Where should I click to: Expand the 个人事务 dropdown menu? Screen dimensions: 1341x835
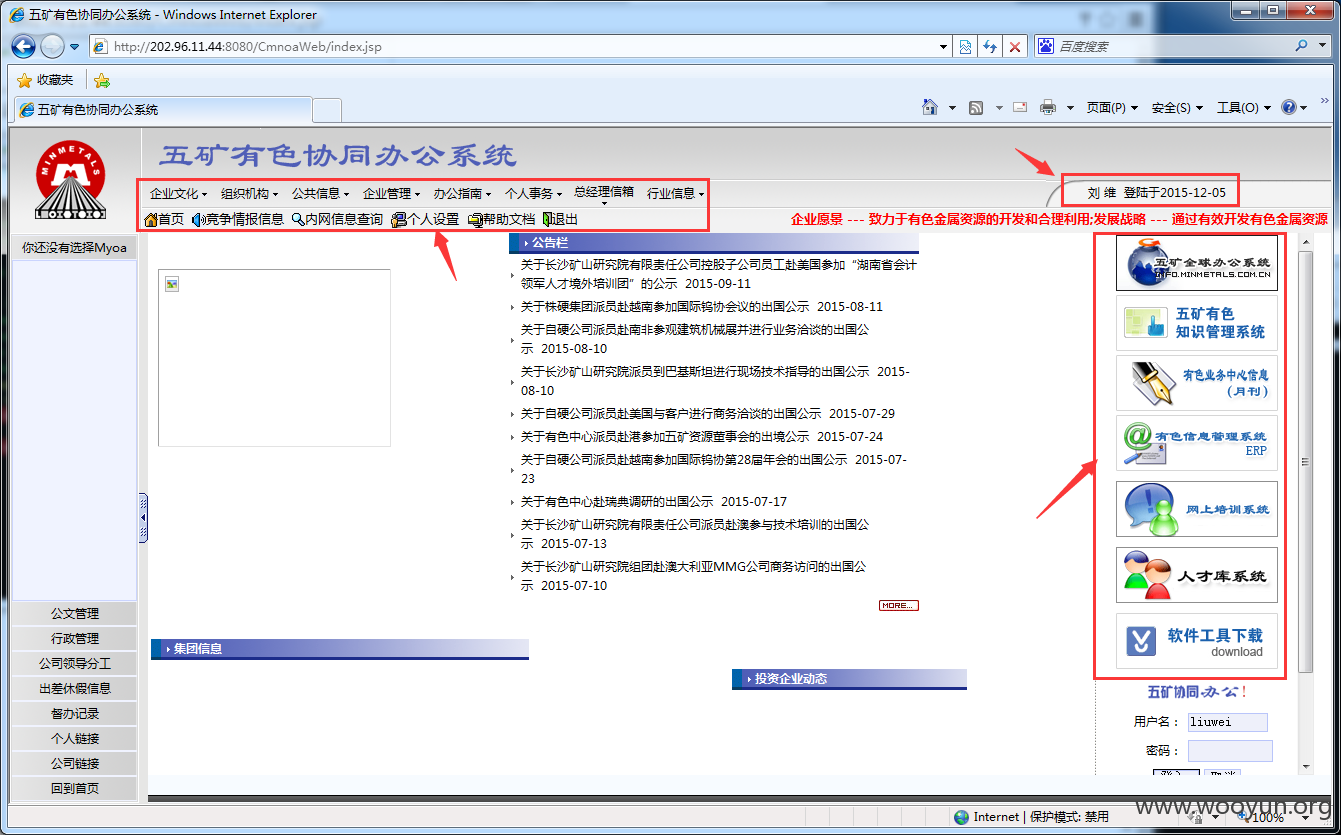(533, 194)
